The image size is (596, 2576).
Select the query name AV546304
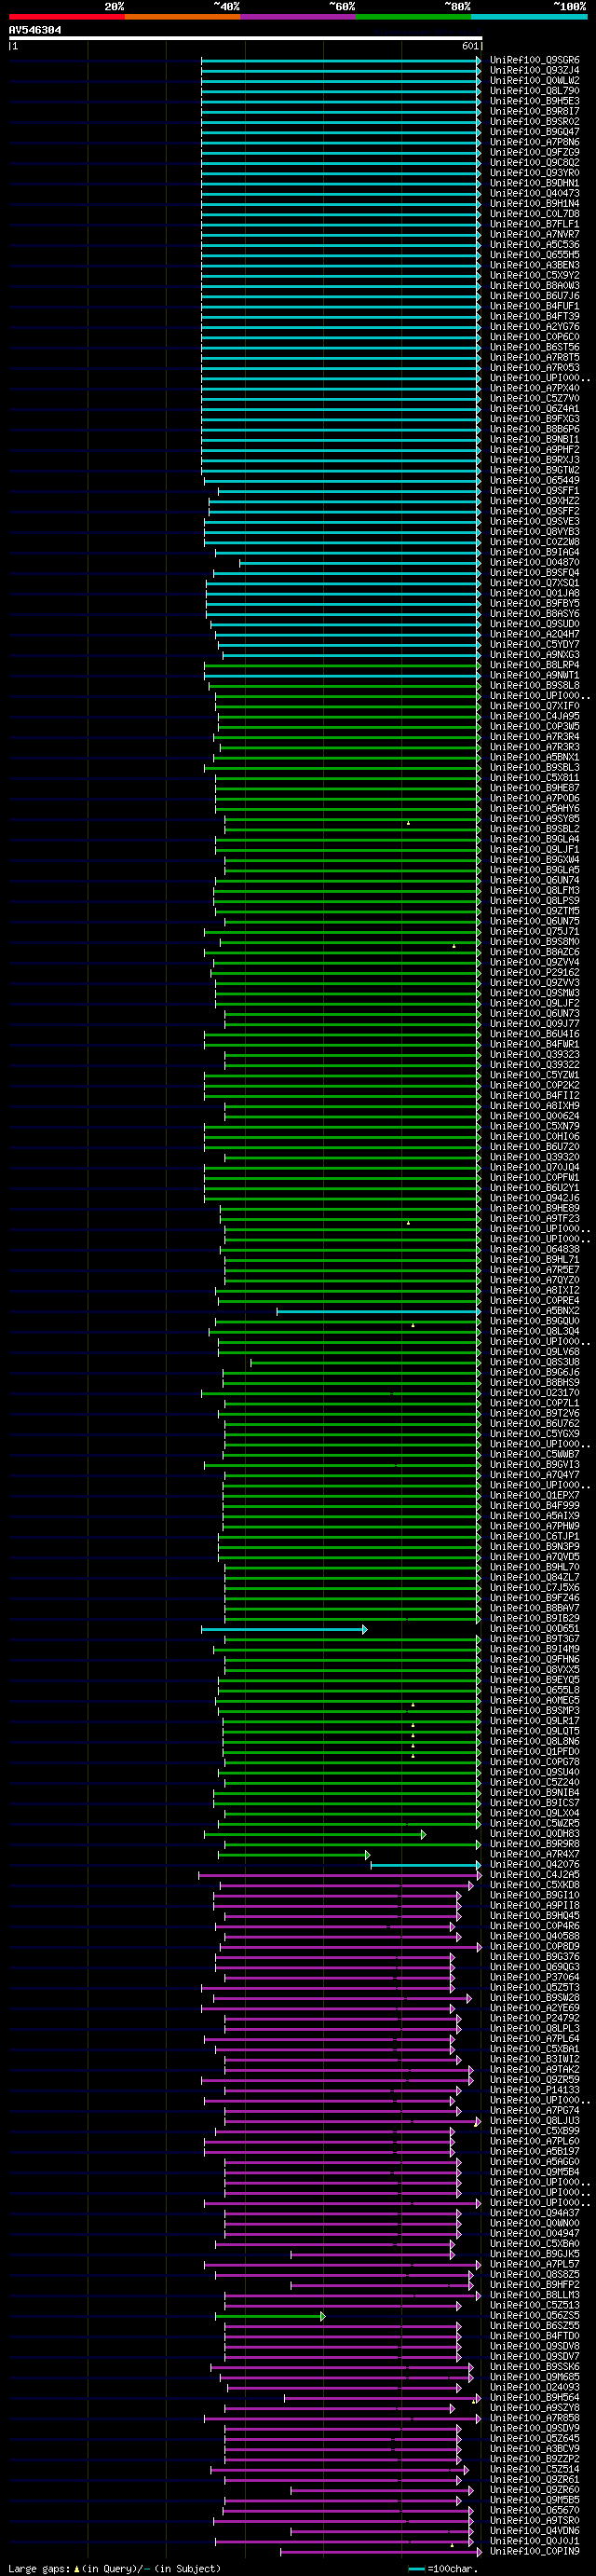pos(35,30)
